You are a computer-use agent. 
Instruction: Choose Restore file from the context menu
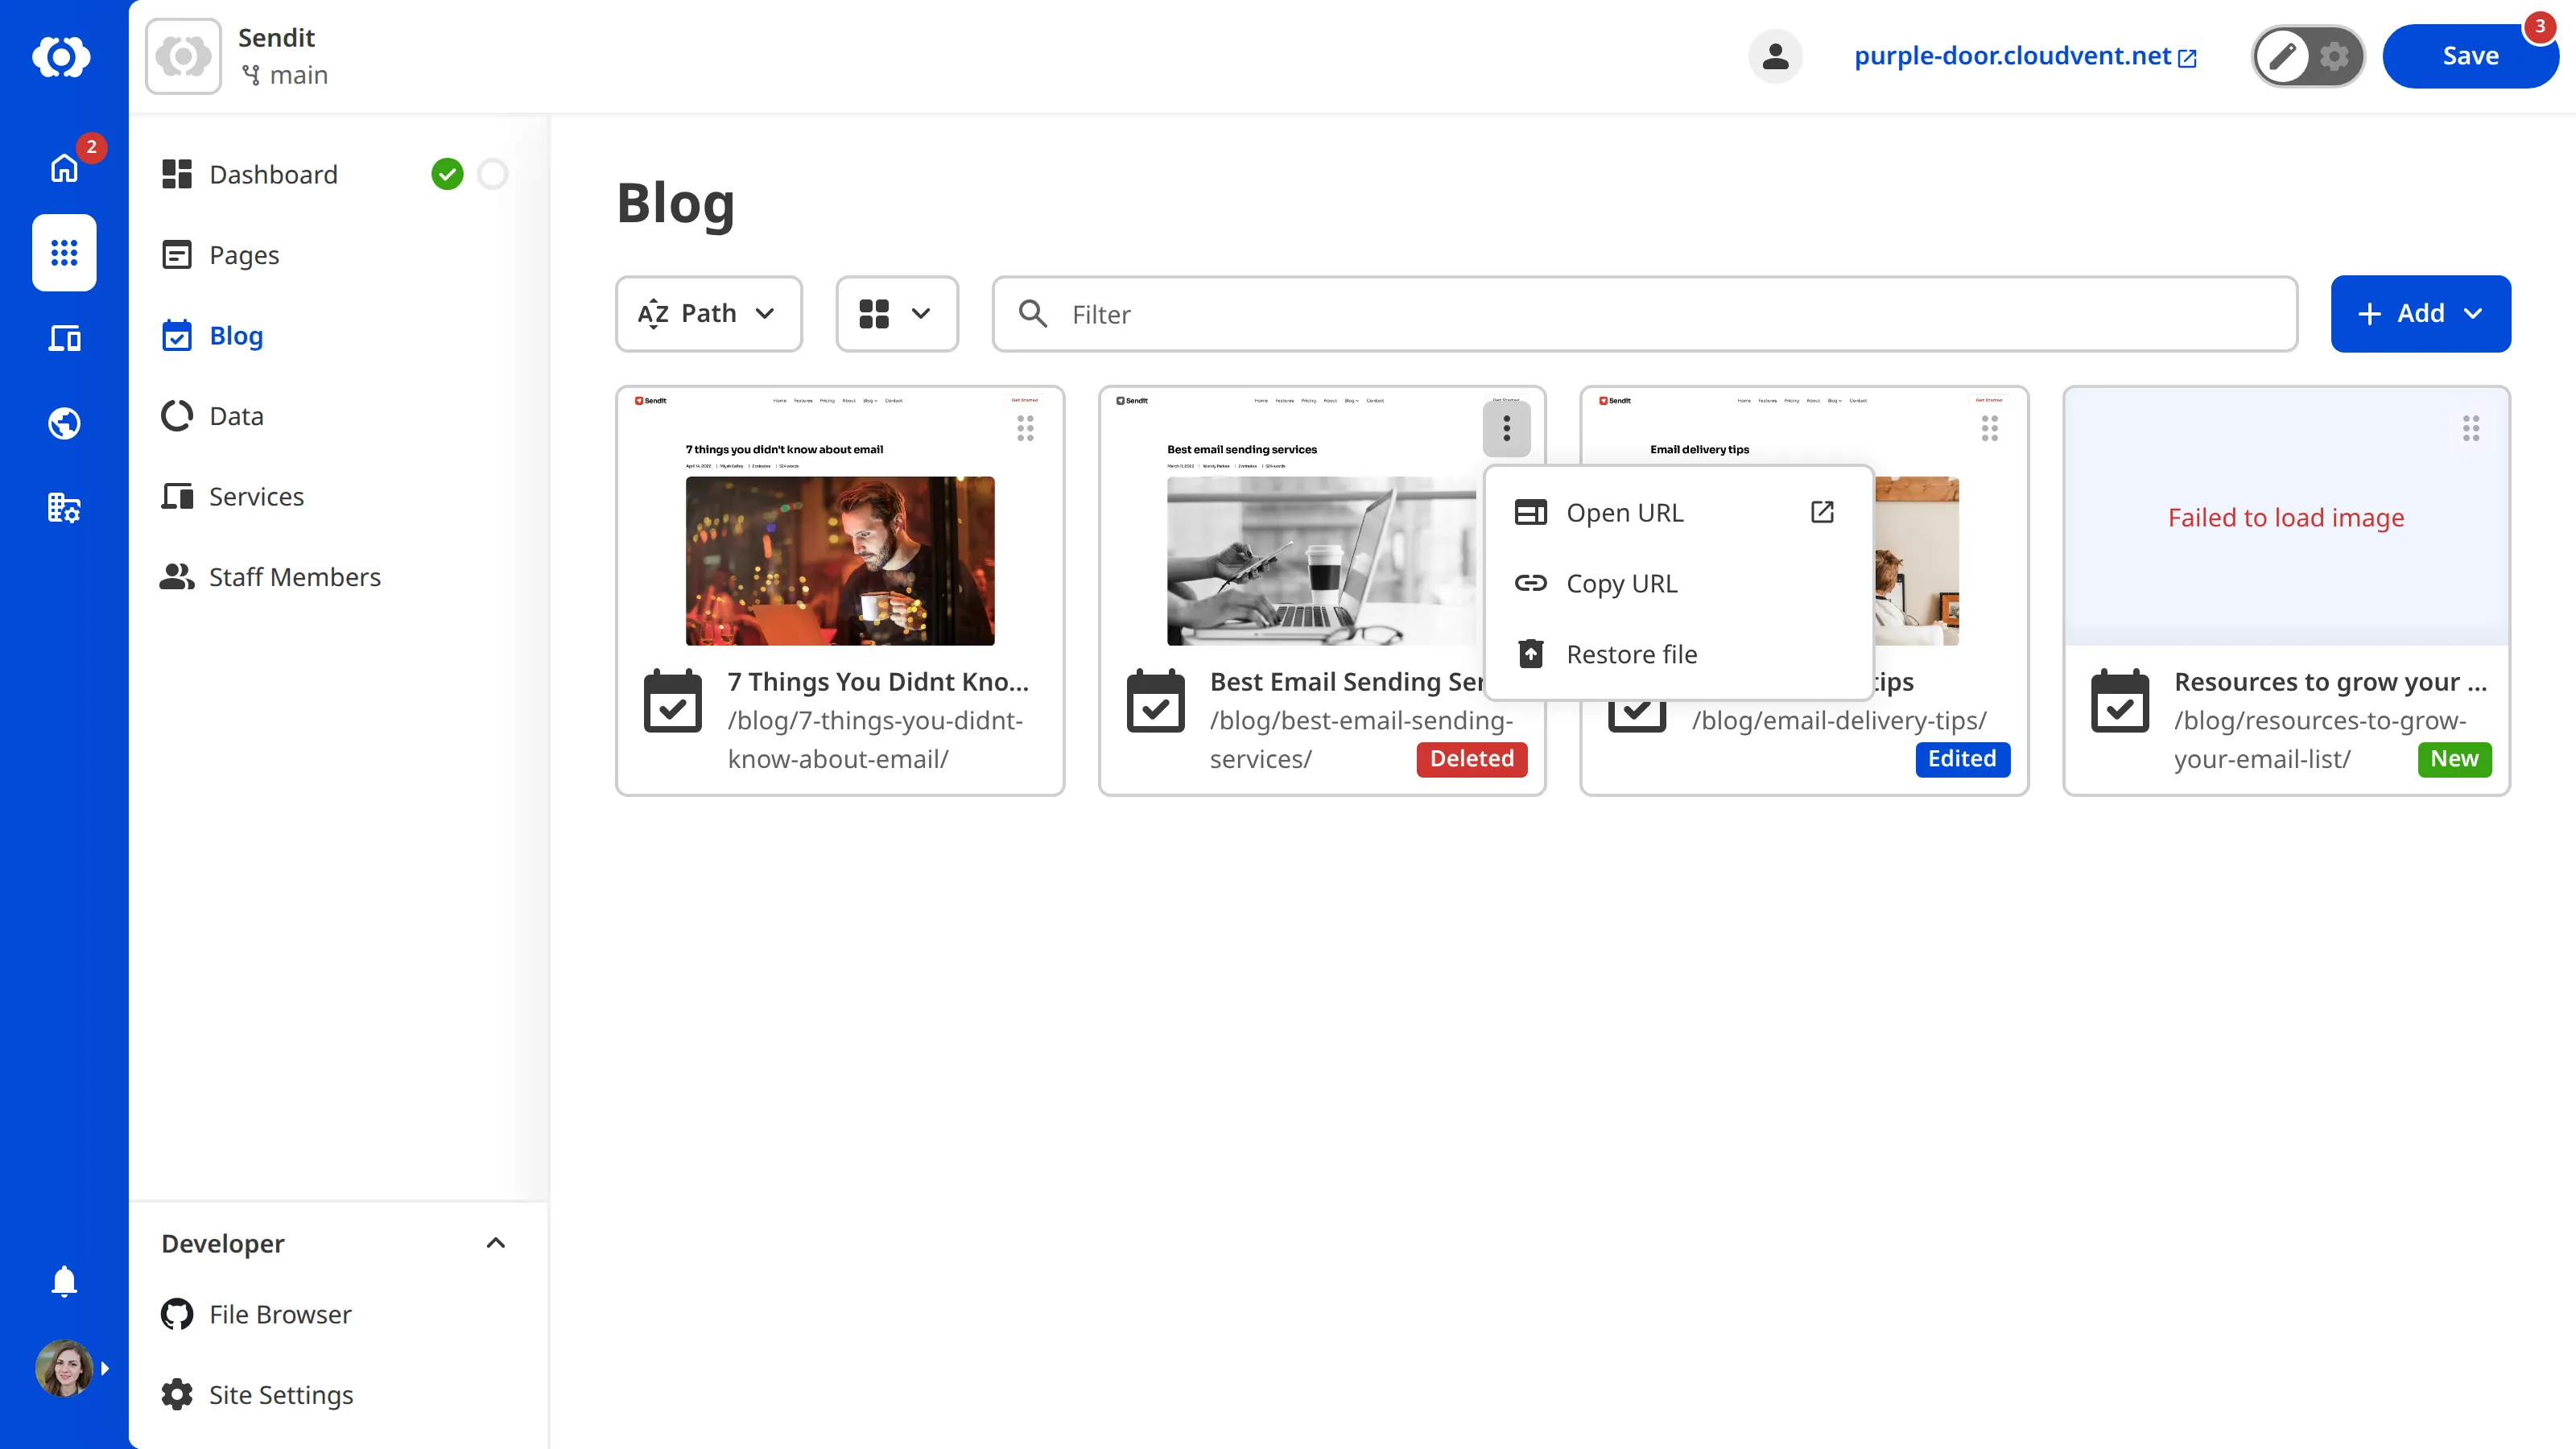pos(1632,654)
